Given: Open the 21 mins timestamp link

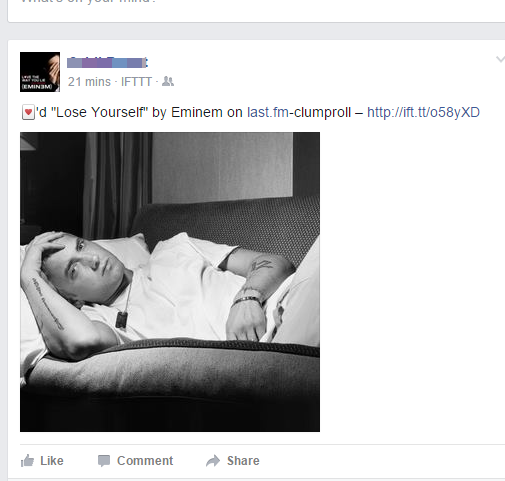Looking at the screenshot, I should [89, 82].
